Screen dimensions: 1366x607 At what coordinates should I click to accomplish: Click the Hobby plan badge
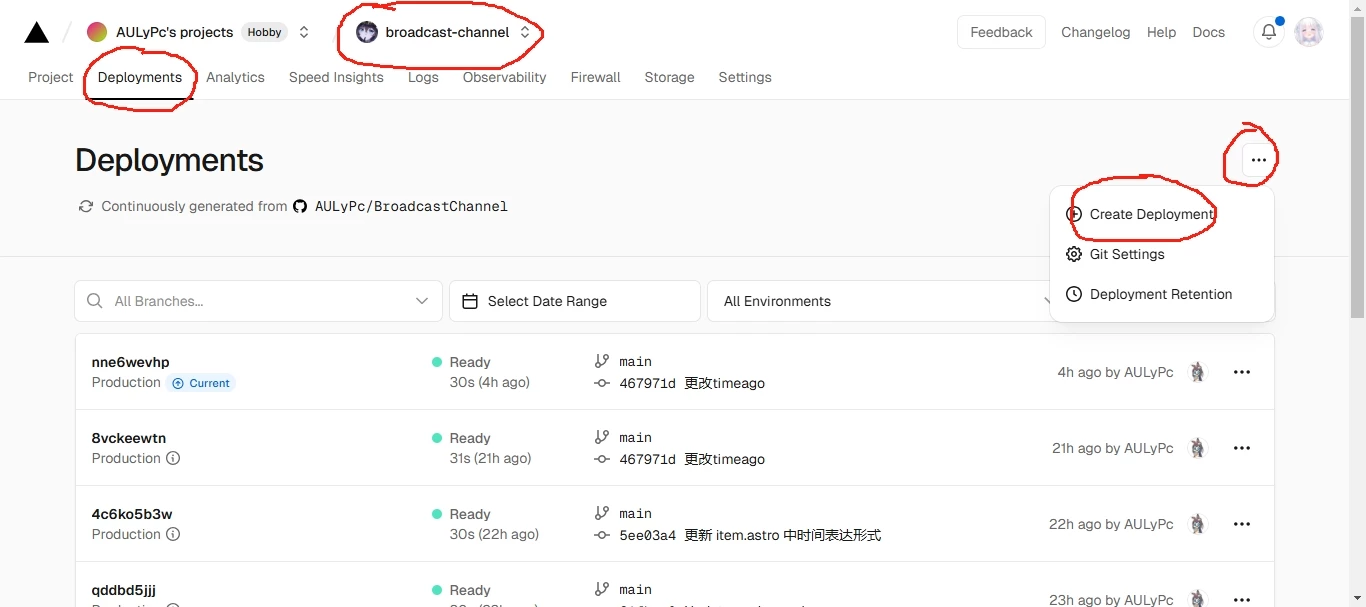tap(264, 32)
